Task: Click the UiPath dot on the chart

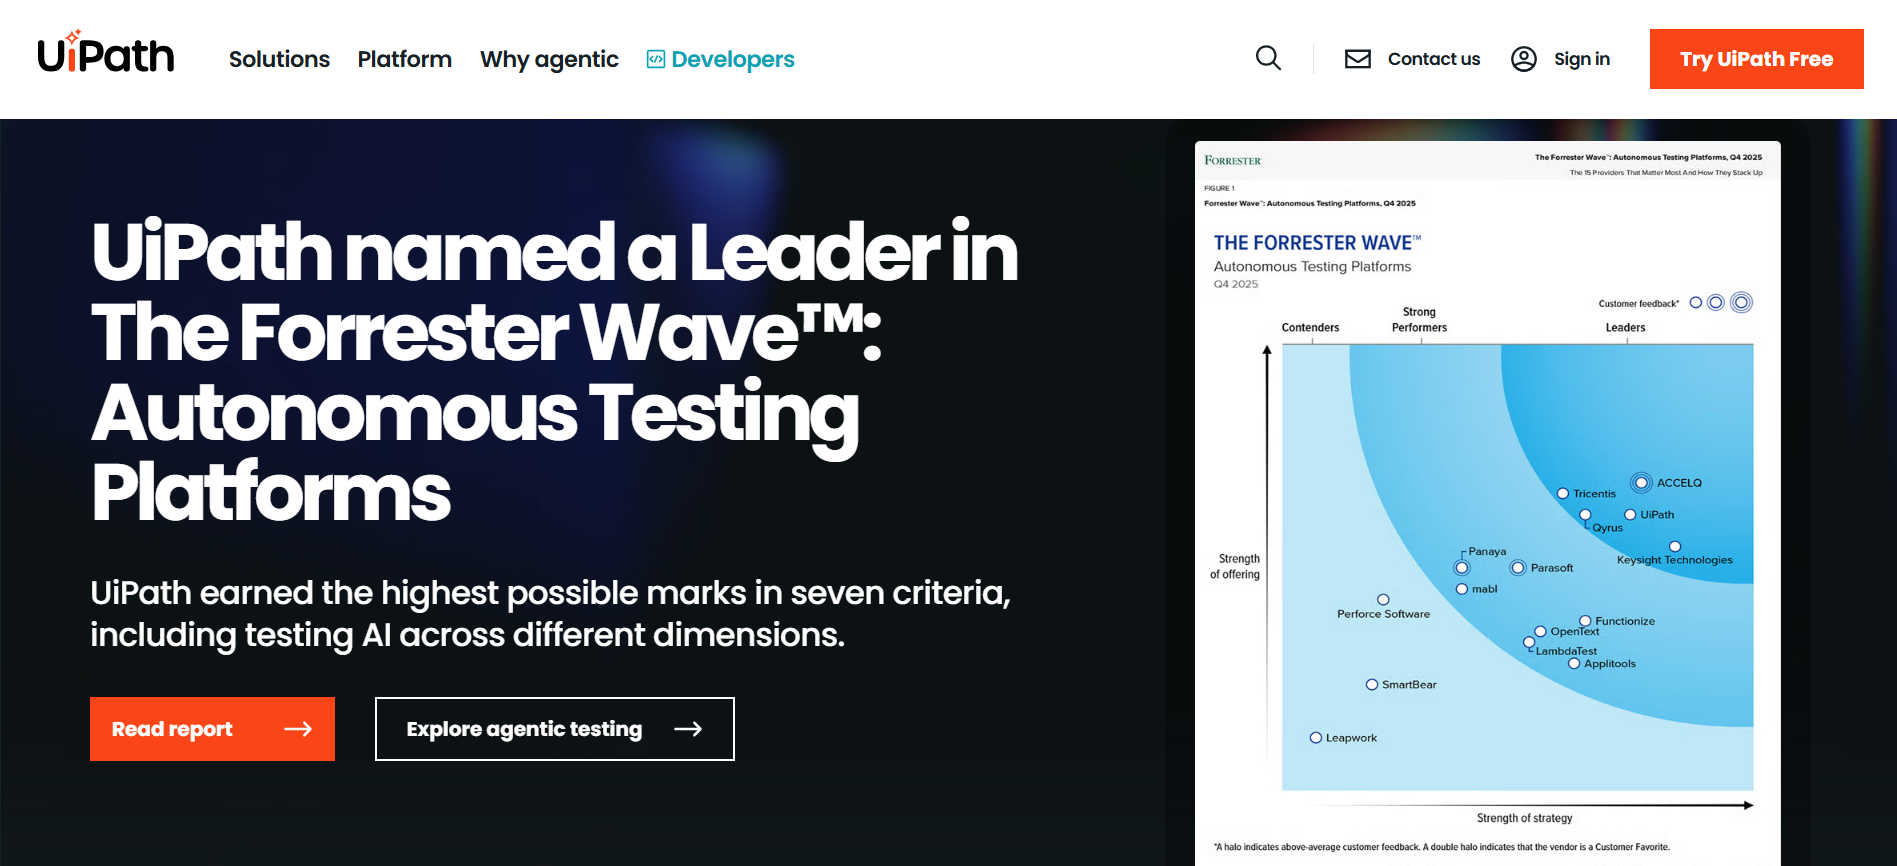Action: [x=1630, y=515]
